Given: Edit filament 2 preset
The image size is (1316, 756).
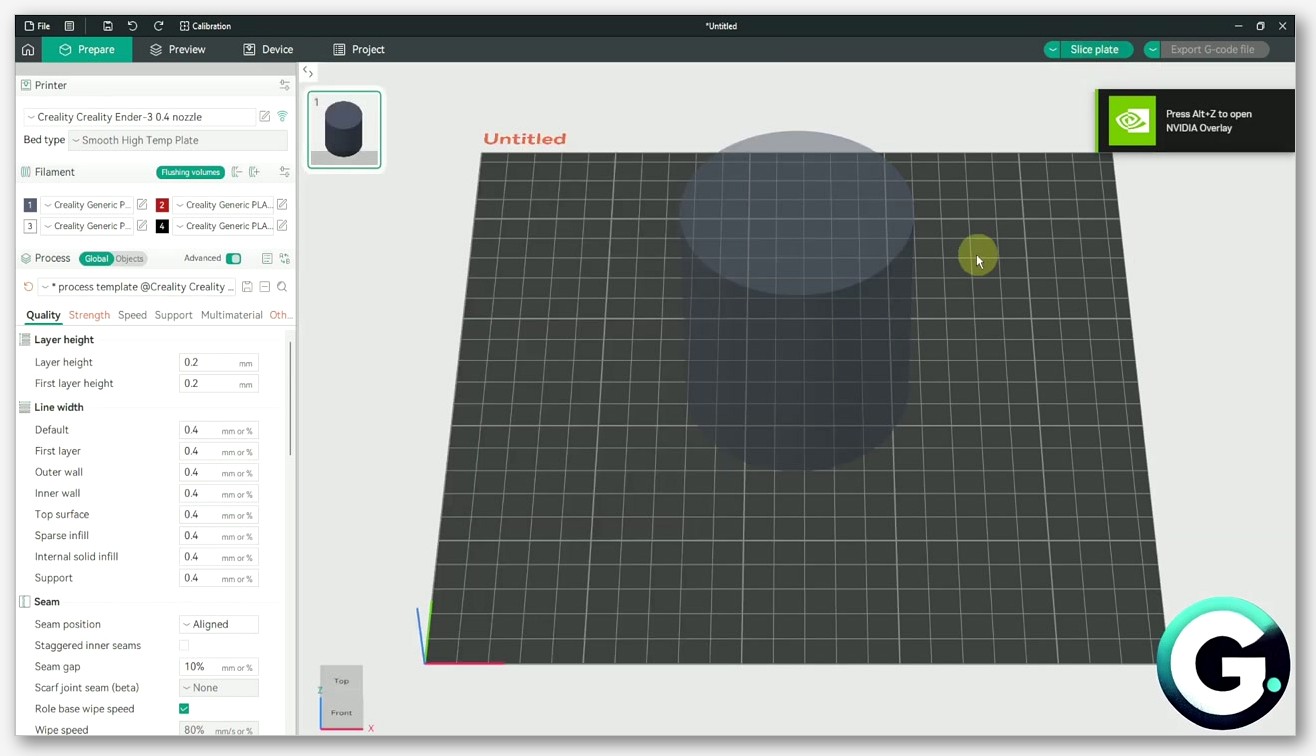Looking at the screenshot, I should click(282, 204).
